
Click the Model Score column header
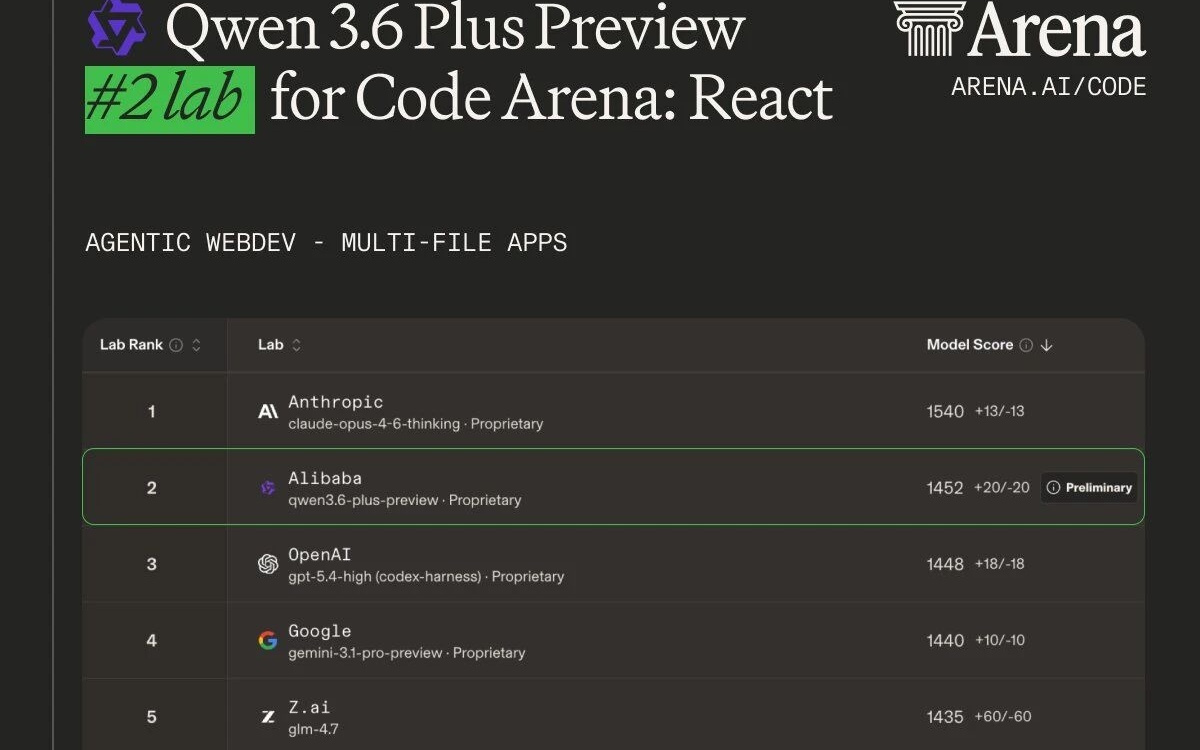point(970,345)
